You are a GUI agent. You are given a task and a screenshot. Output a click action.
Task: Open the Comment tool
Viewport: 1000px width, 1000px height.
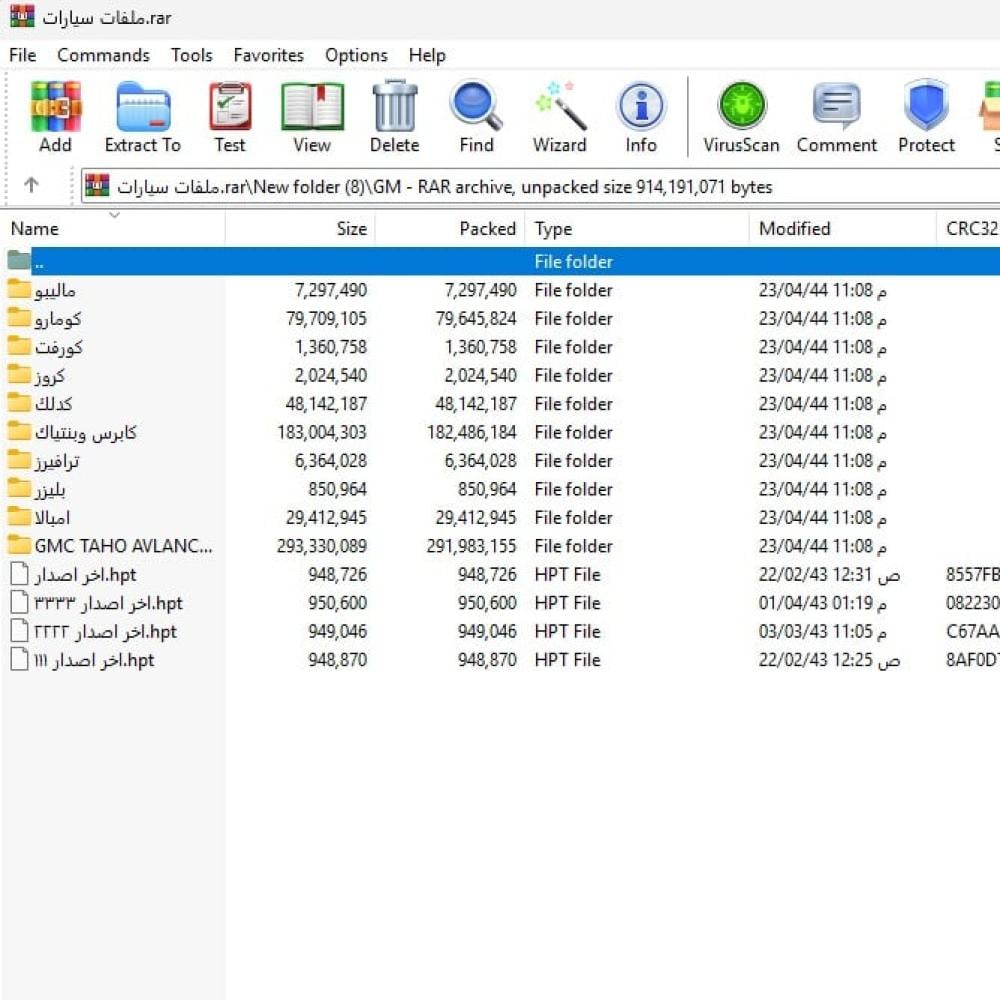point(836,108)
